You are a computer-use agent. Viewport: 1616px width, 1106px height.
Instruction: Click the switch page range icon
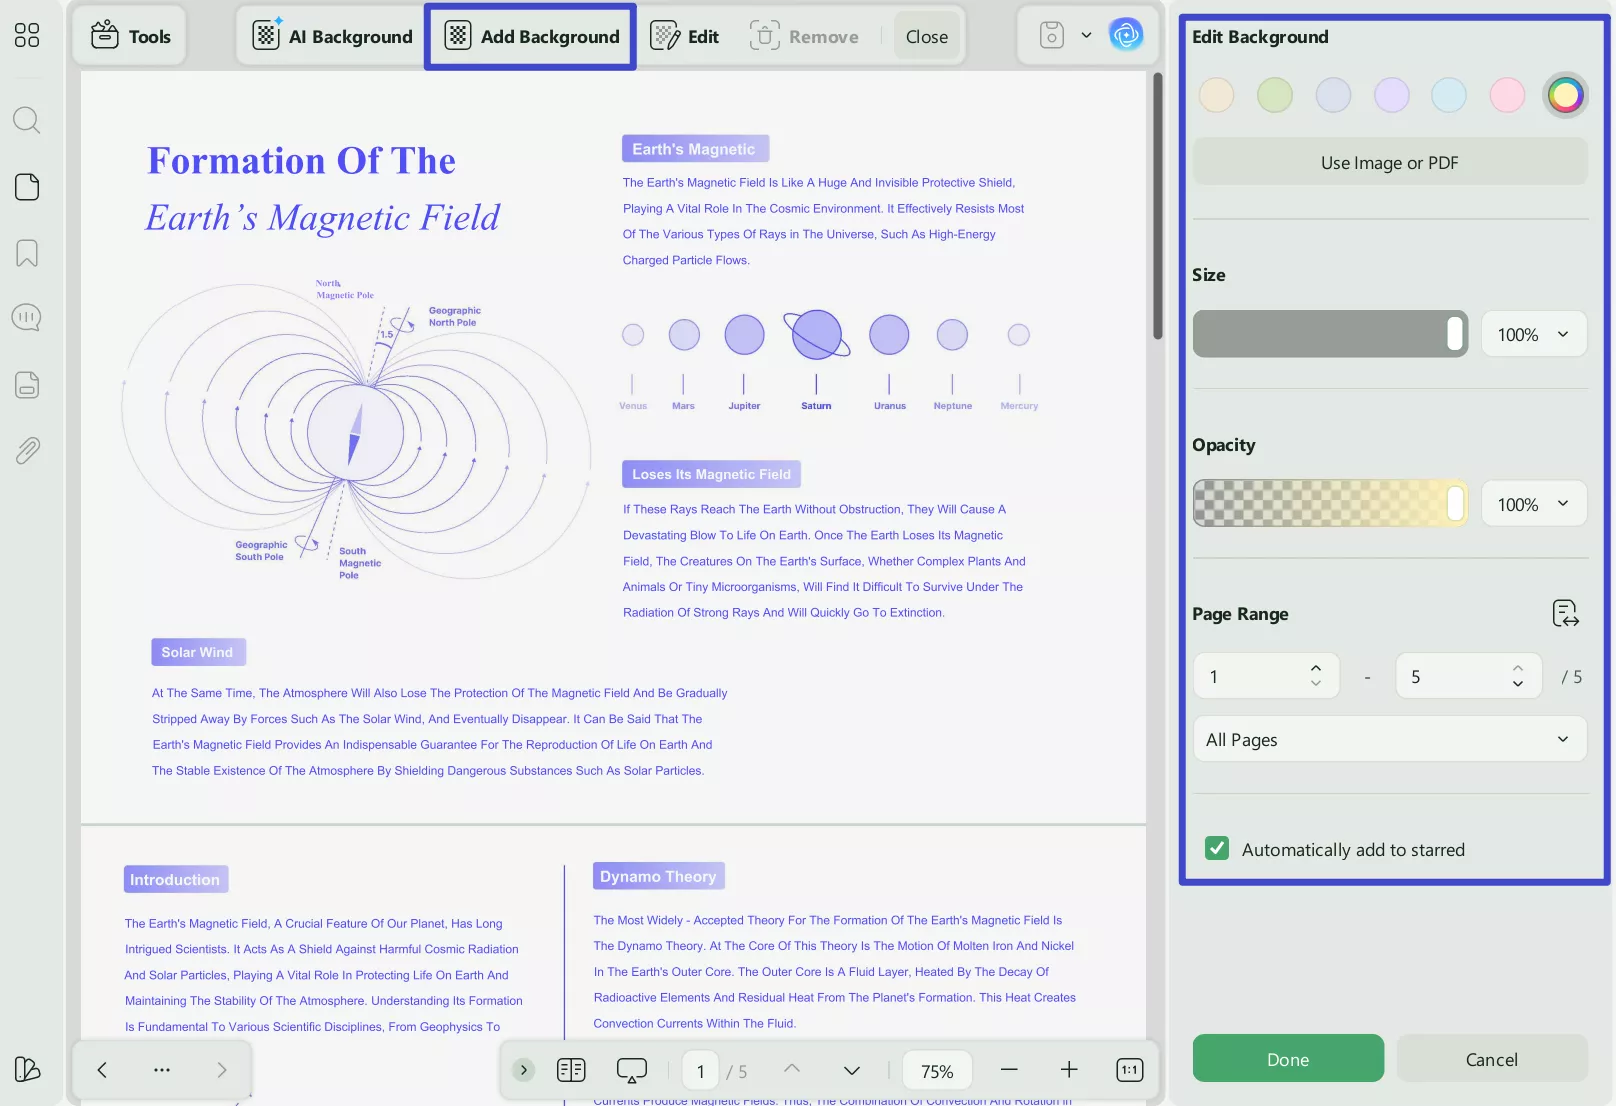click(x=1565, y=613)
